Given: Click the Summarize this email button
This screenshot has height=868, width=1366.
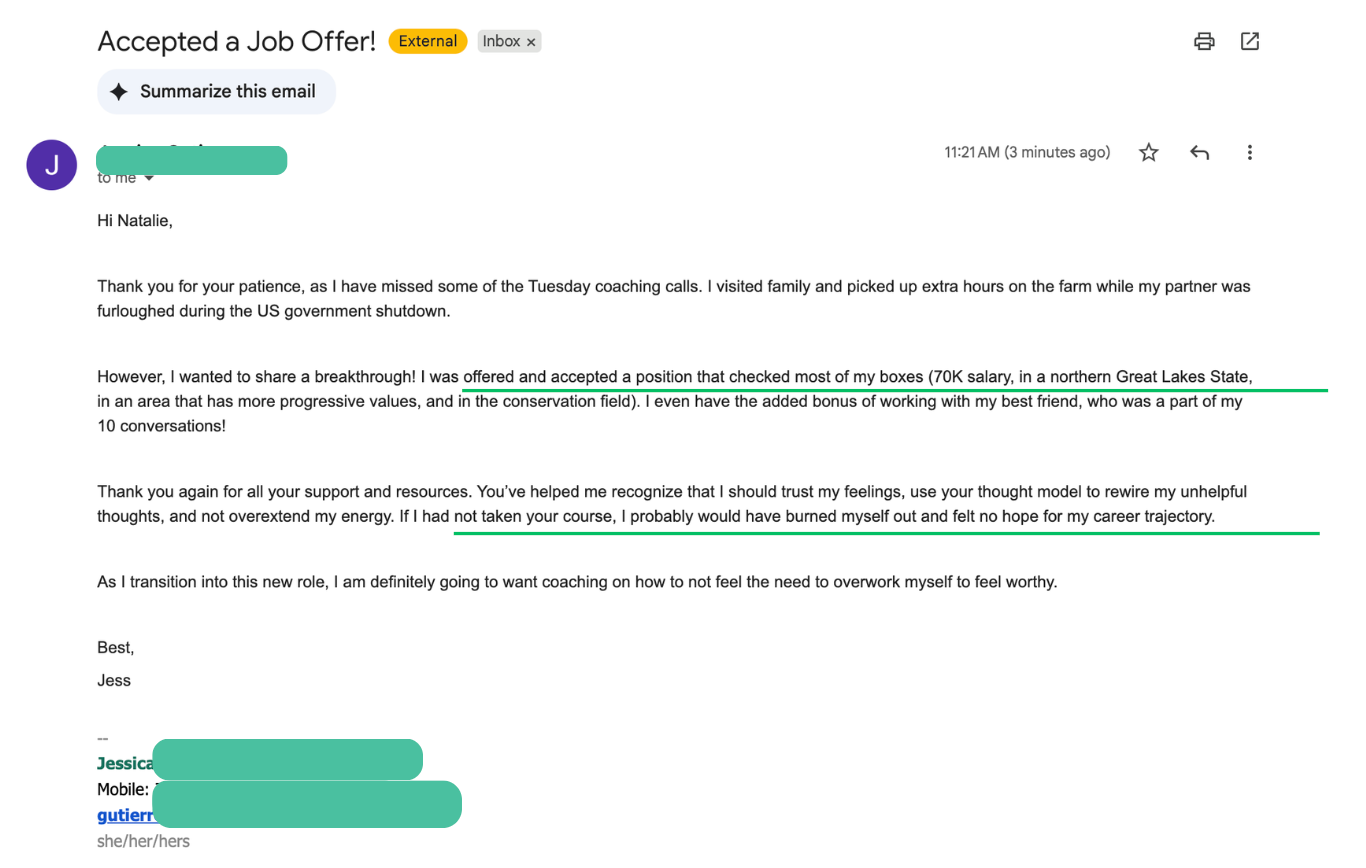Looking at the screenshot, I should click(x=216, y=91).
